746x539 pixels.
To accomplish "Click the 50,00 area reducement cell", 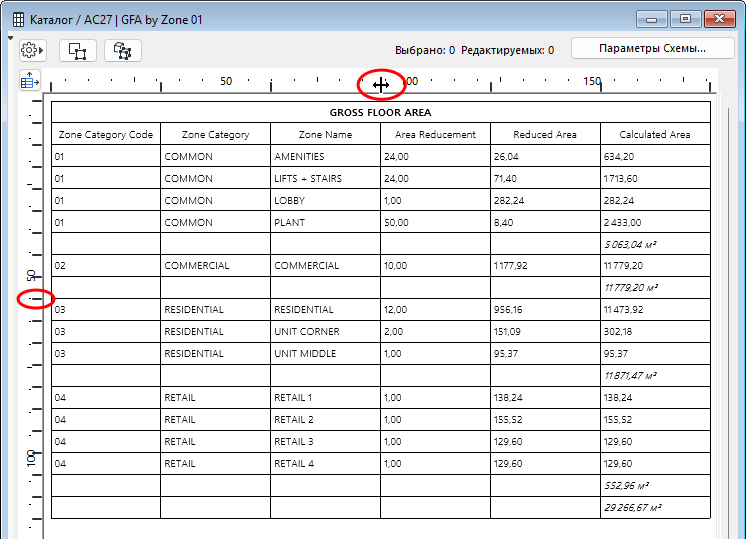I will [435, 222].
